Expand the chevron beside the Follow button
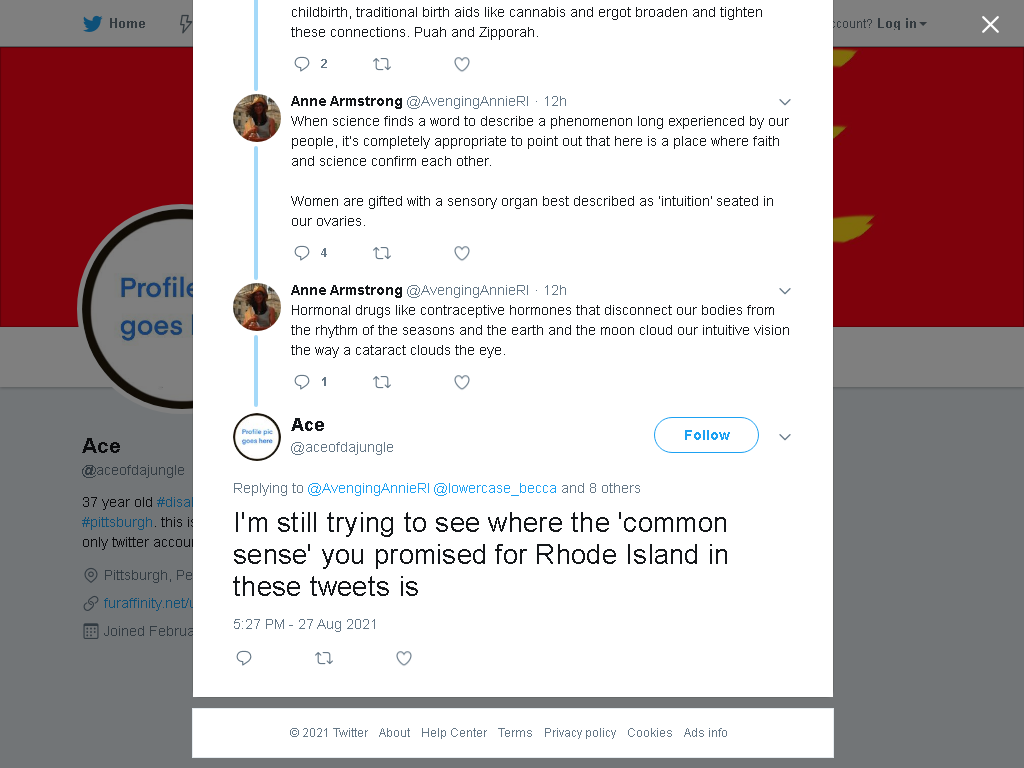Screen dimensions: 1024x768 pyautogui.click(x=785, y=437)
